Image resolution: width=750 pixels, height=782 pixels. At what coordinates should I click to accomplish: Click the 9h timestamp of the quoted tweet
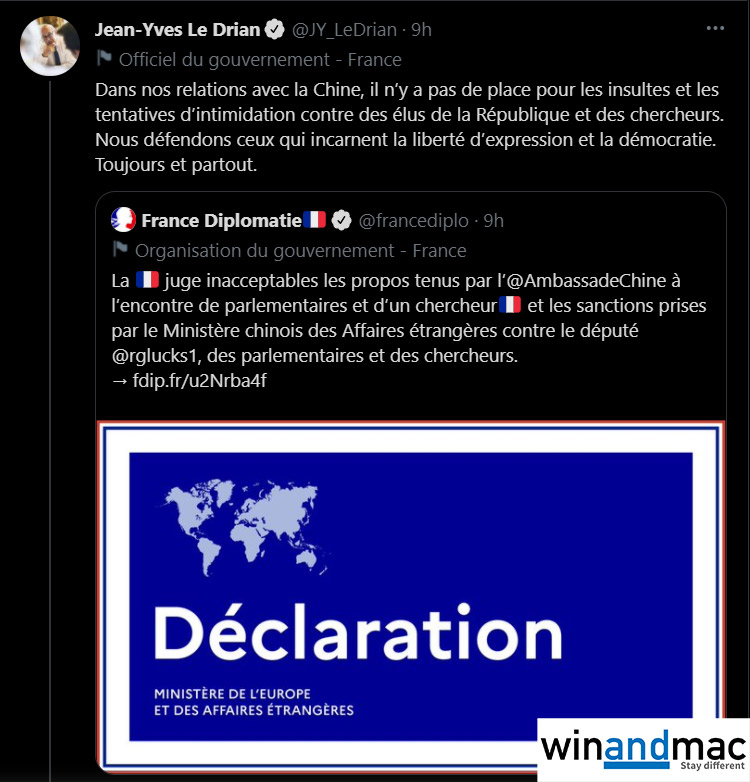[494, 221]
